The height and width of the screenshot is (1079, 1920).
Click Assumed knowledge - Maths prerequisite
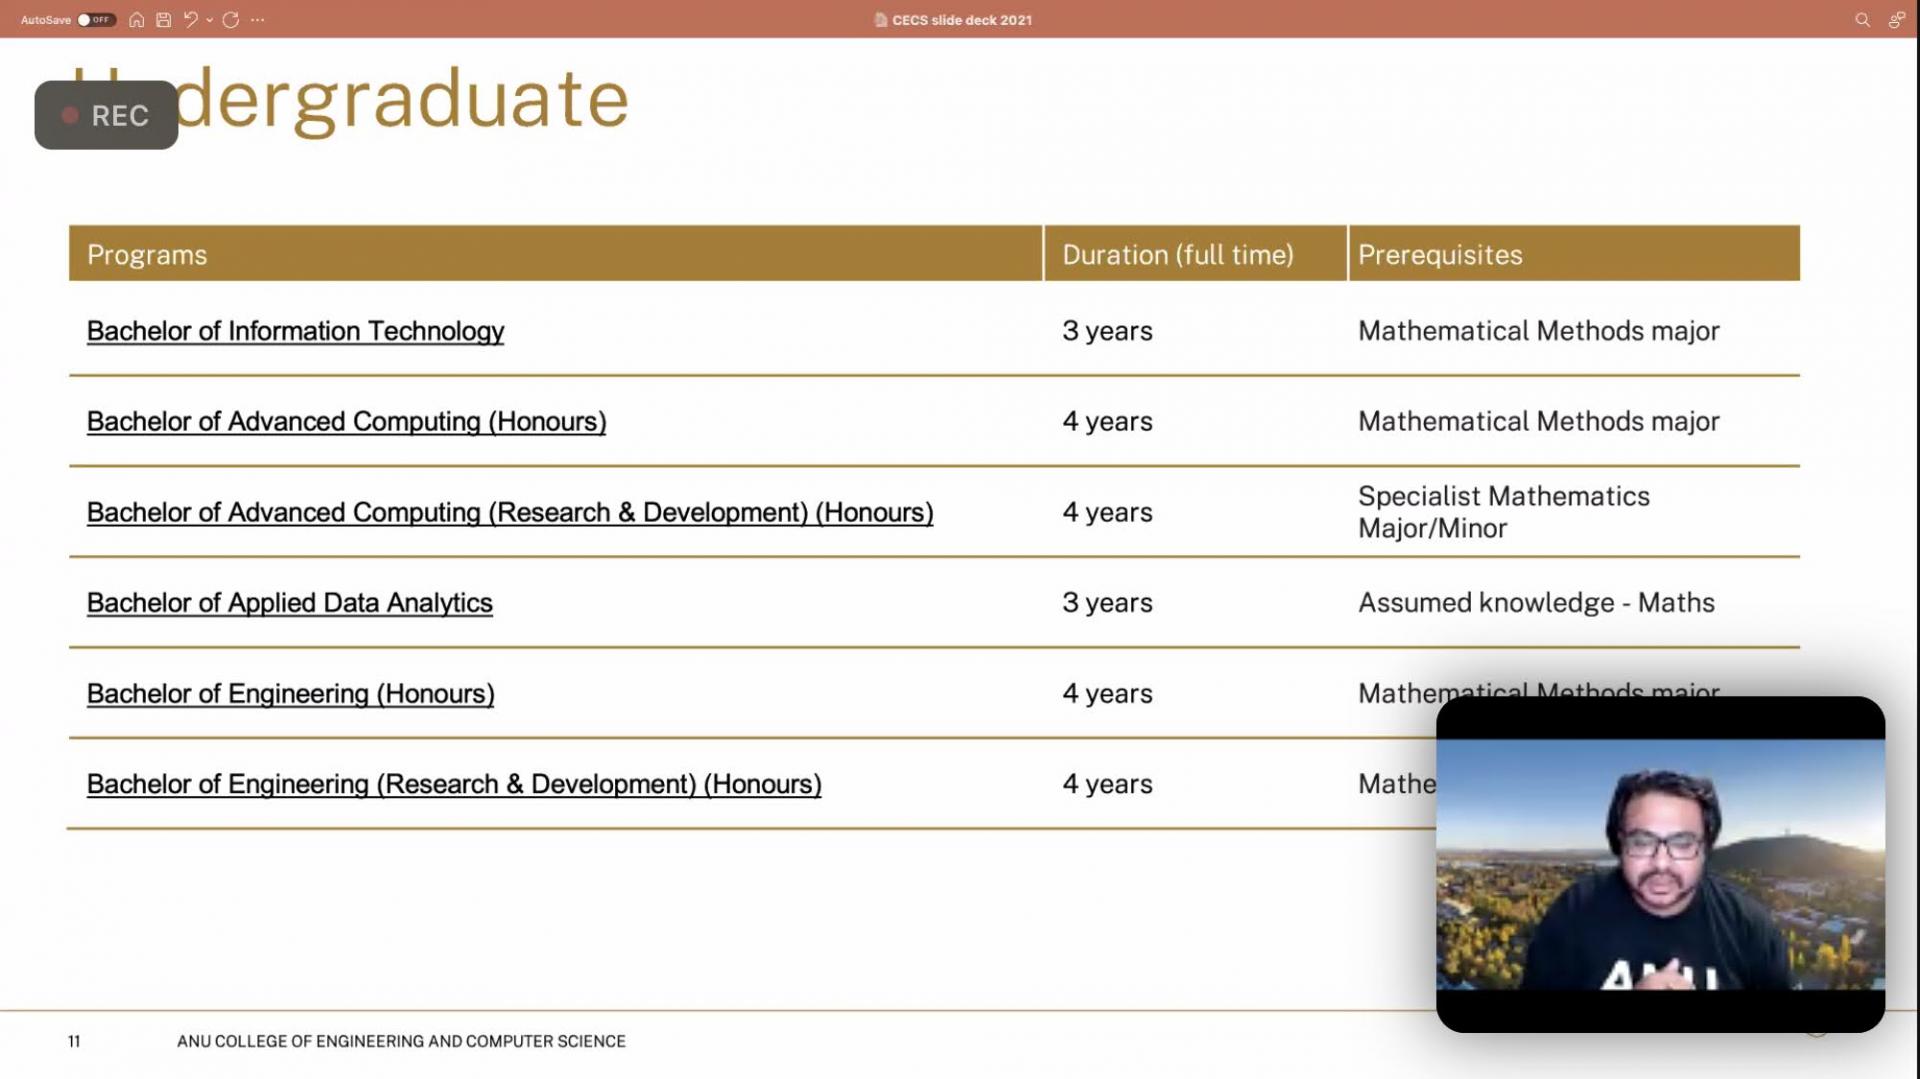coord(1536,603)
